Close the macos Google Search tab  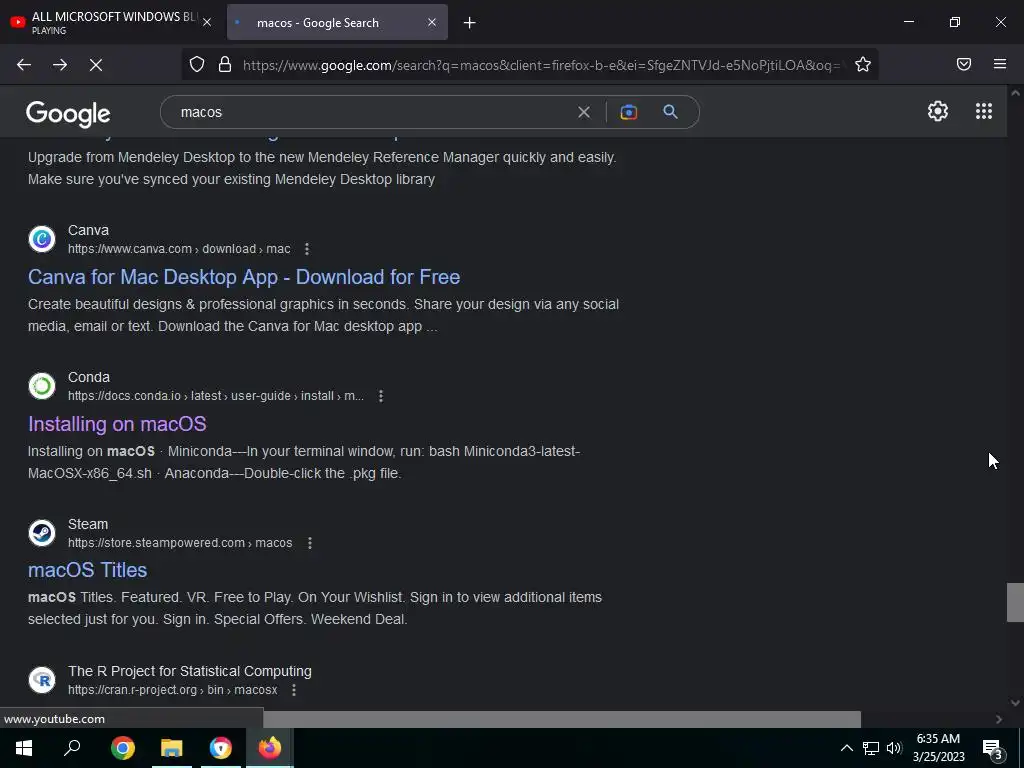432,22
